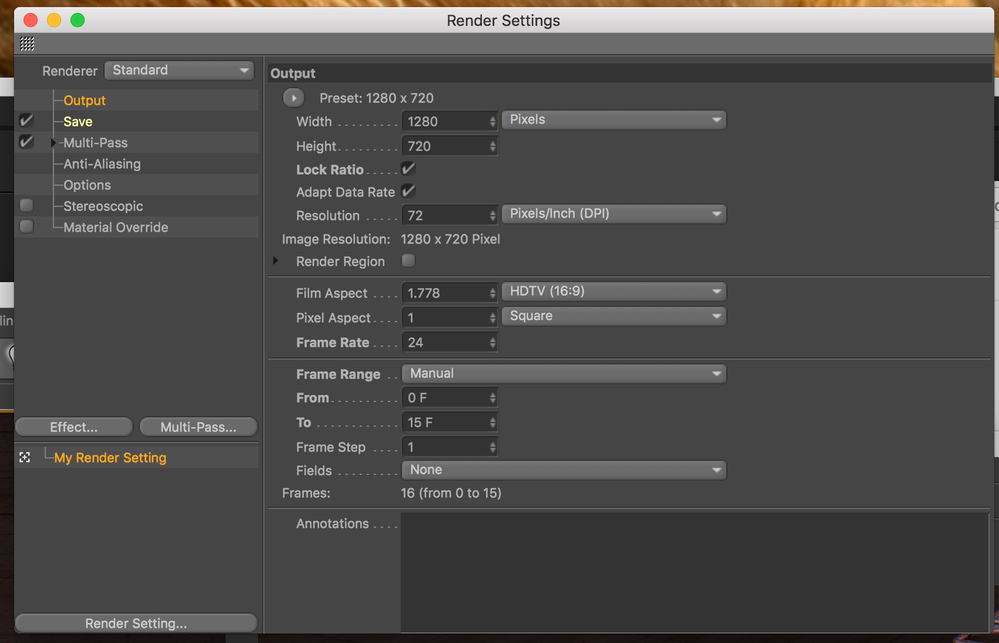This screenshot has width=999, height=643.
Task: Zoom the window with green button
Action: [78, 20]
